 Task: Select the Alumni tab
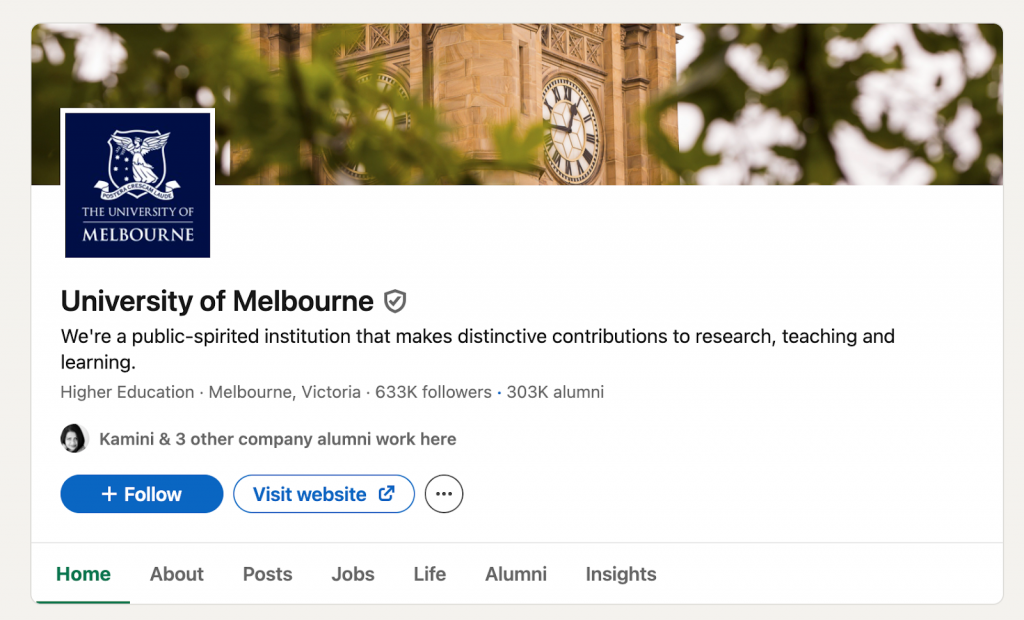point(516,574)
